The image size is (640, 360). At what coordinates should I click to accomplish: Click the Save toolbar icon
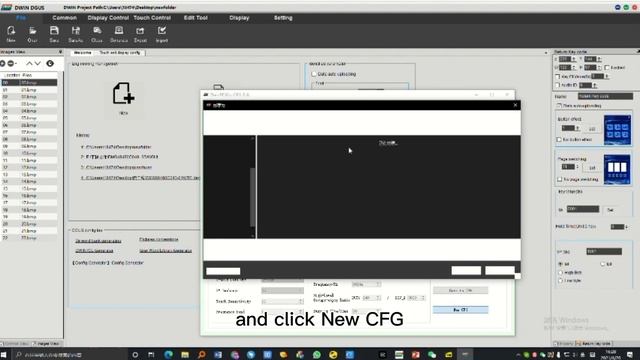pos(54,34)
